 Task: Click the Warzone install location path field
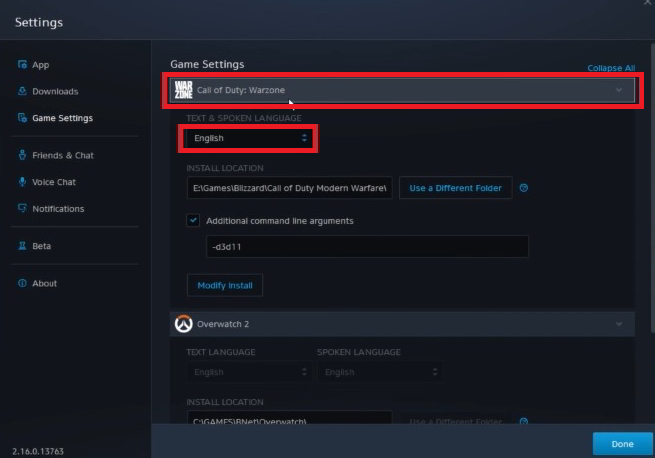[289, 188]
